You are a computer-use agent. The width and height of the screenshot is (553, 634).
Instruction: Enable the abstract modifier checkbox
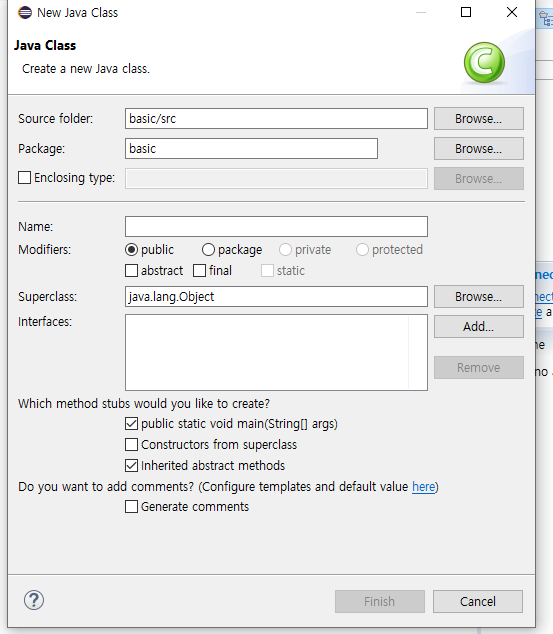click(131, 271)
